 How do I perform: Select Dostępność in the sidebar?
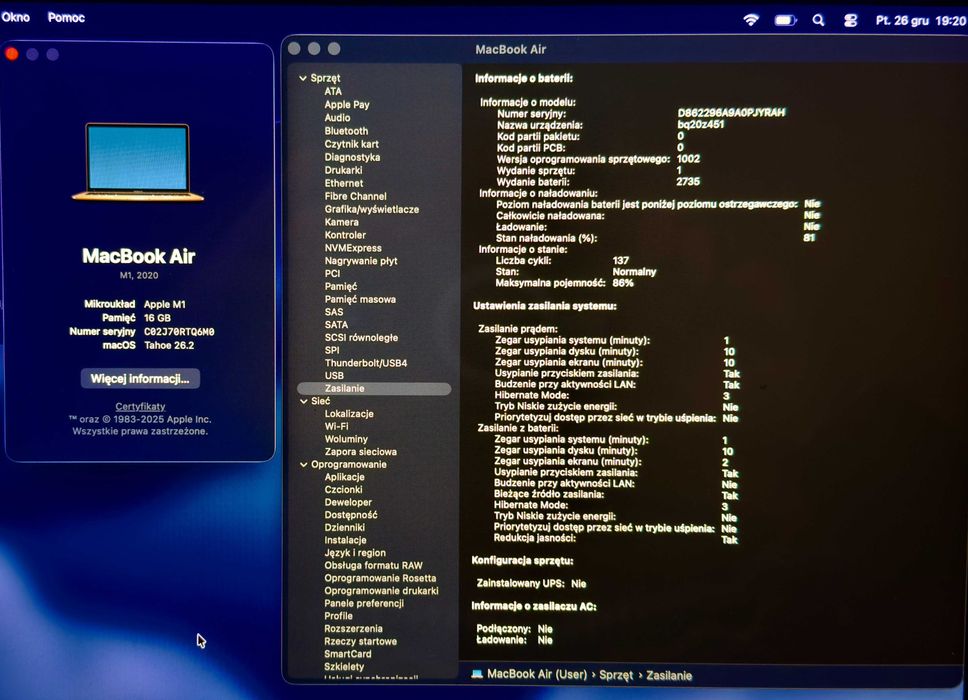click(x=351, y=515)
